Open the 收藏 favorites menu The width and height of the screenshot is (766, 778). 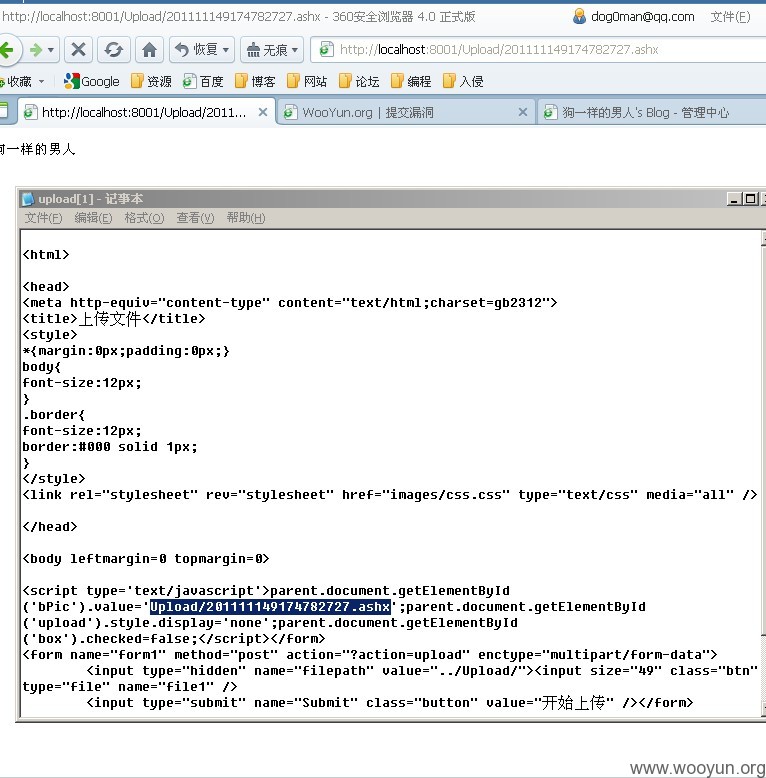(22, 81)
